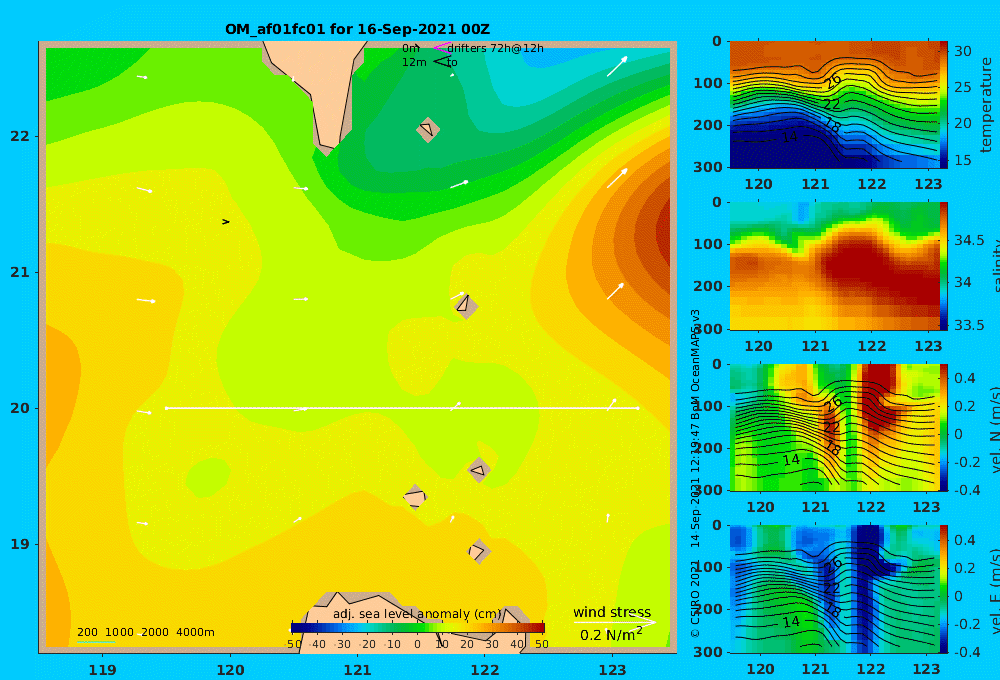Click the 'vel. N (m/s)' axis label
This screenshot has height=680, width=1000.
click(x=995, y=429)
